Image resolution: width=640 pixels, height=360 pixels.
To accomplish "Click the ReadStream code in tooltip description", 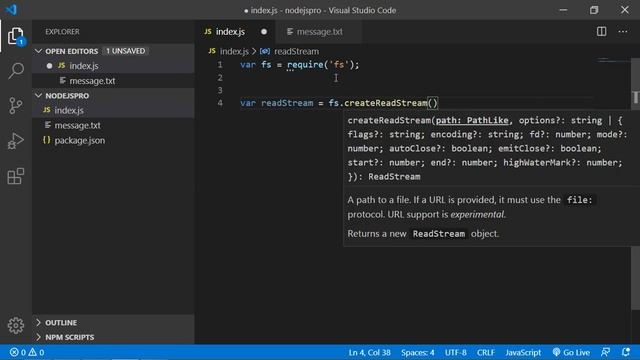I will click(x=438, y=234).
